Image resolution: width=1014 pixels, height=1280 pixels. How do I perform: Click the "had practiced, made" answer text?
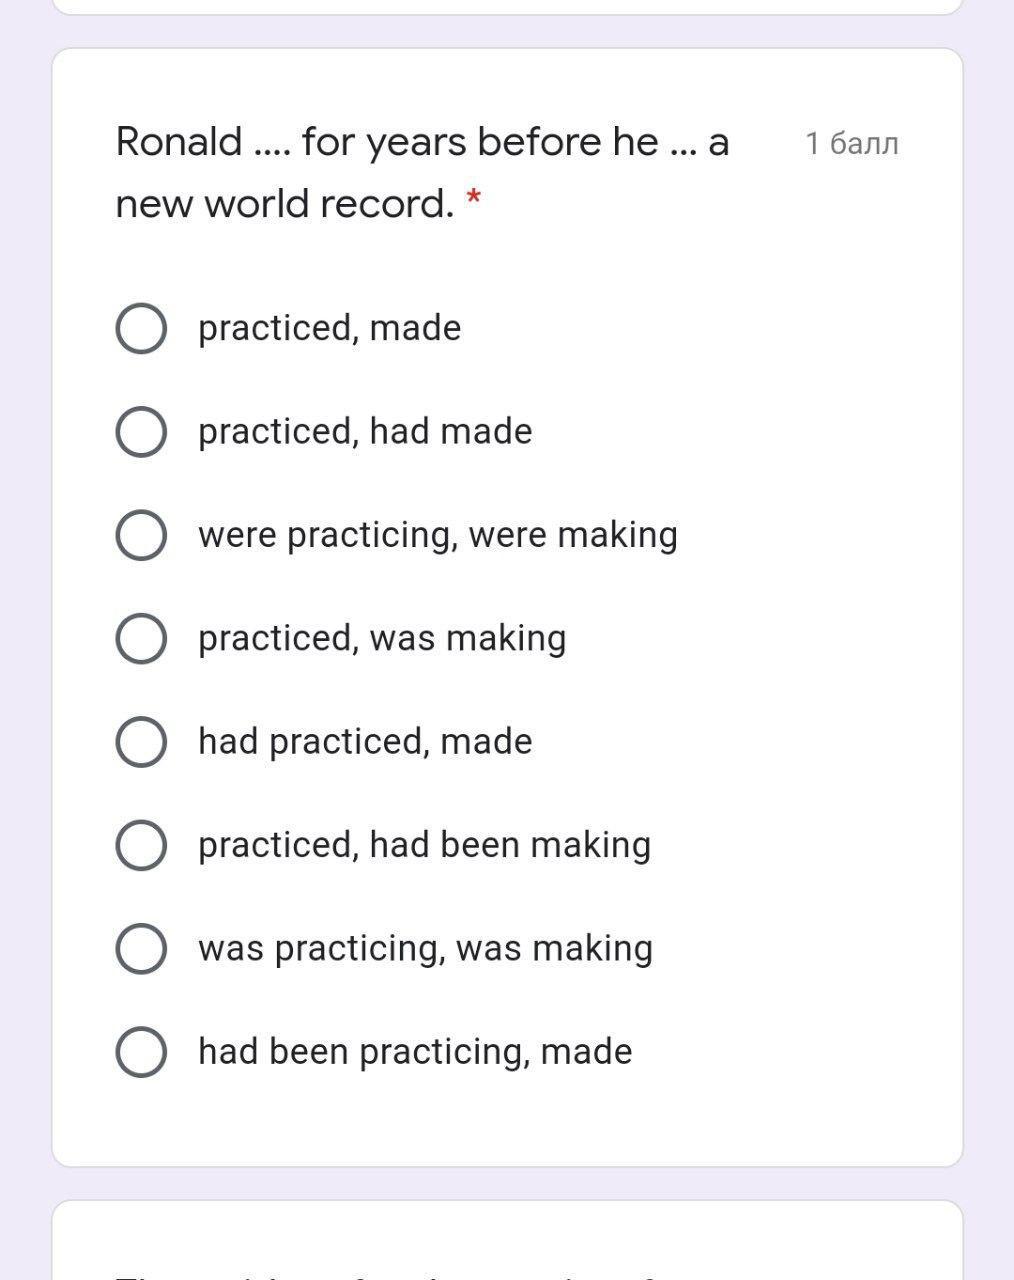click(365, 742)
